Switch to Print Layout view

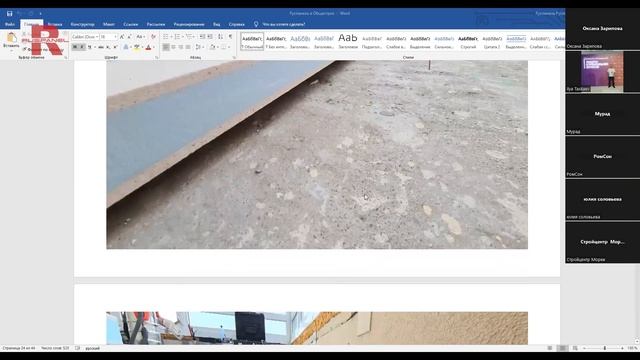click(562, 348)
